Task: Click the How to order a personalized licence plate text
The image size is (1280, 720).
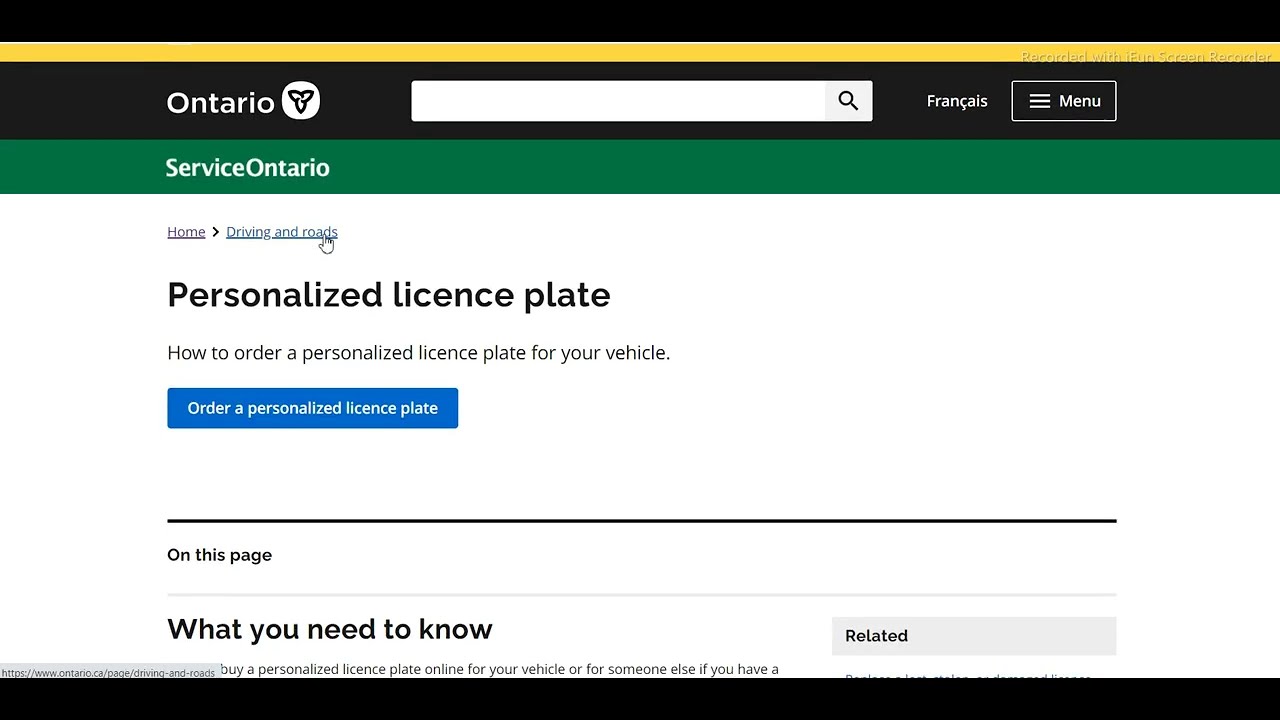Action: tap(419, 353)
